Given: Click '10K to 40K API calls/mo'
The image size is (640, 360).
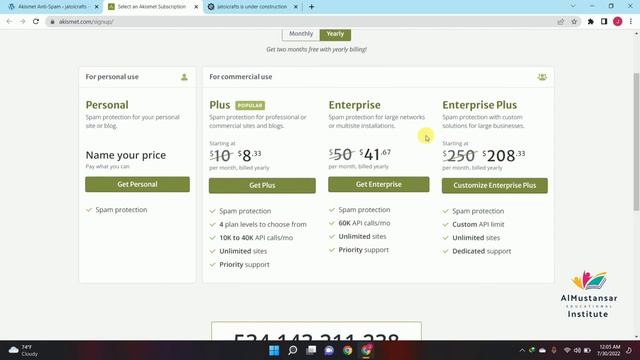Looking at the screenshot, I should tap(256, 238).
